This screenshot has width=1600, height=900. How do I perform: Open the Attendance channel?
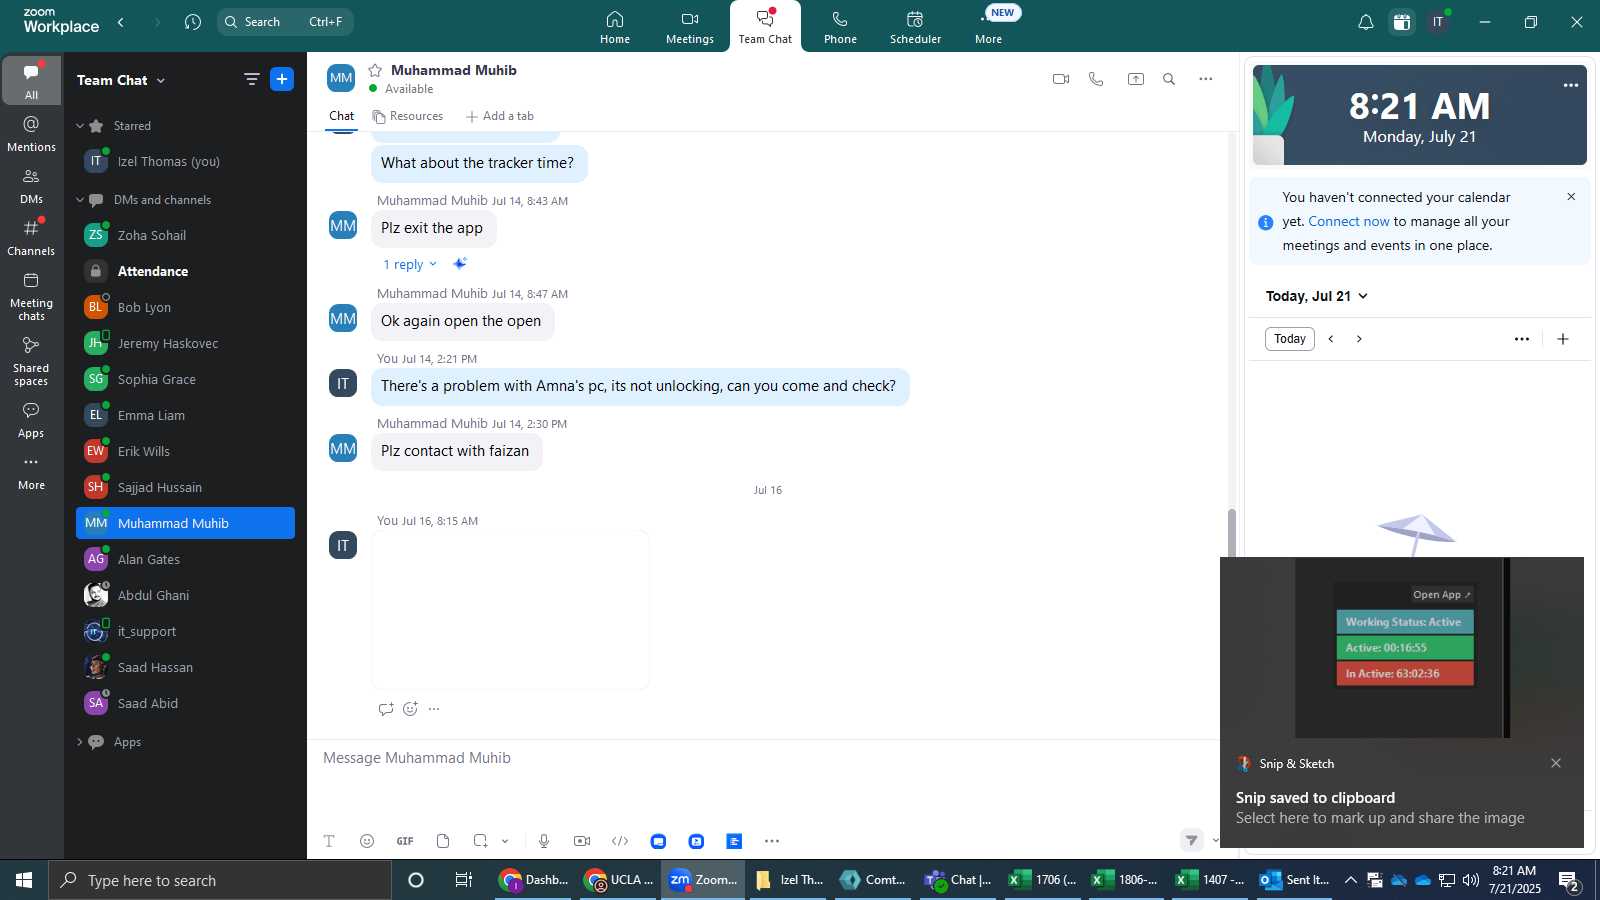[x=185, y=272]
